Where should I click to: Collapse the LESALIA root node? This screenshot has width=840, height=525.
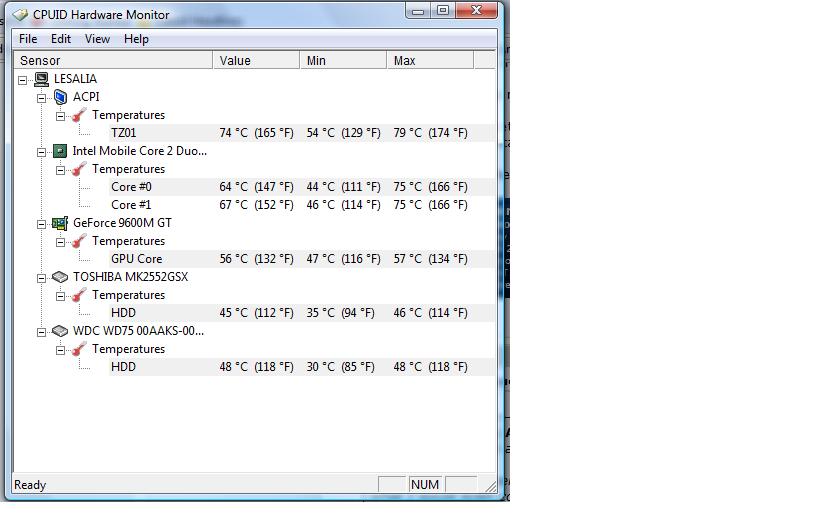[x=22, y=80]
